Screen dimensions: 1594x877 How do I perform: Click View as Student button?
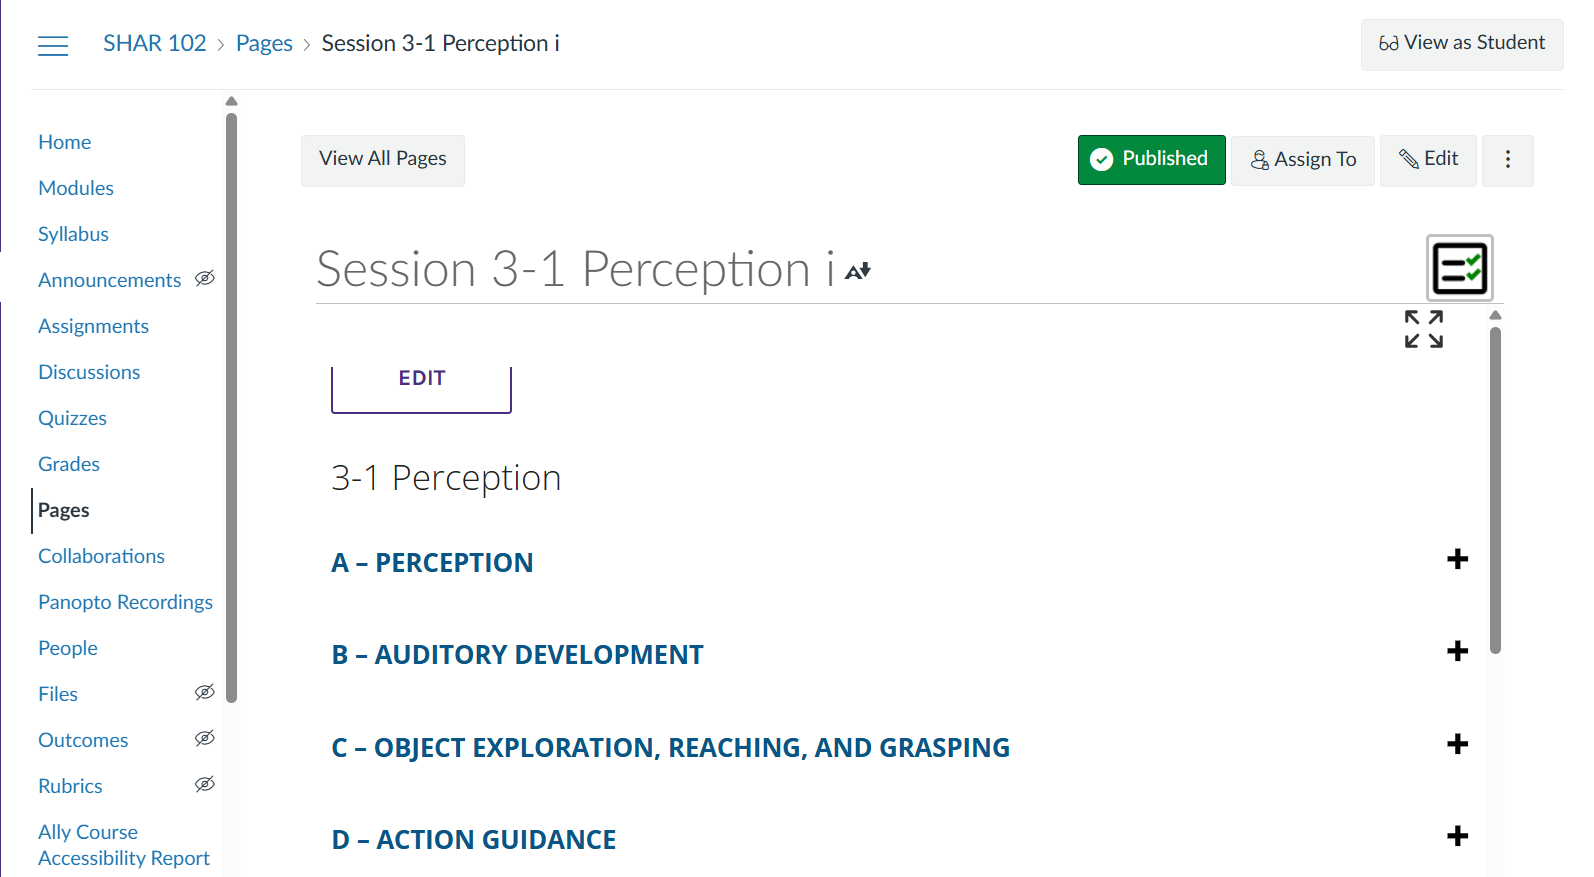click(1461, 44)
